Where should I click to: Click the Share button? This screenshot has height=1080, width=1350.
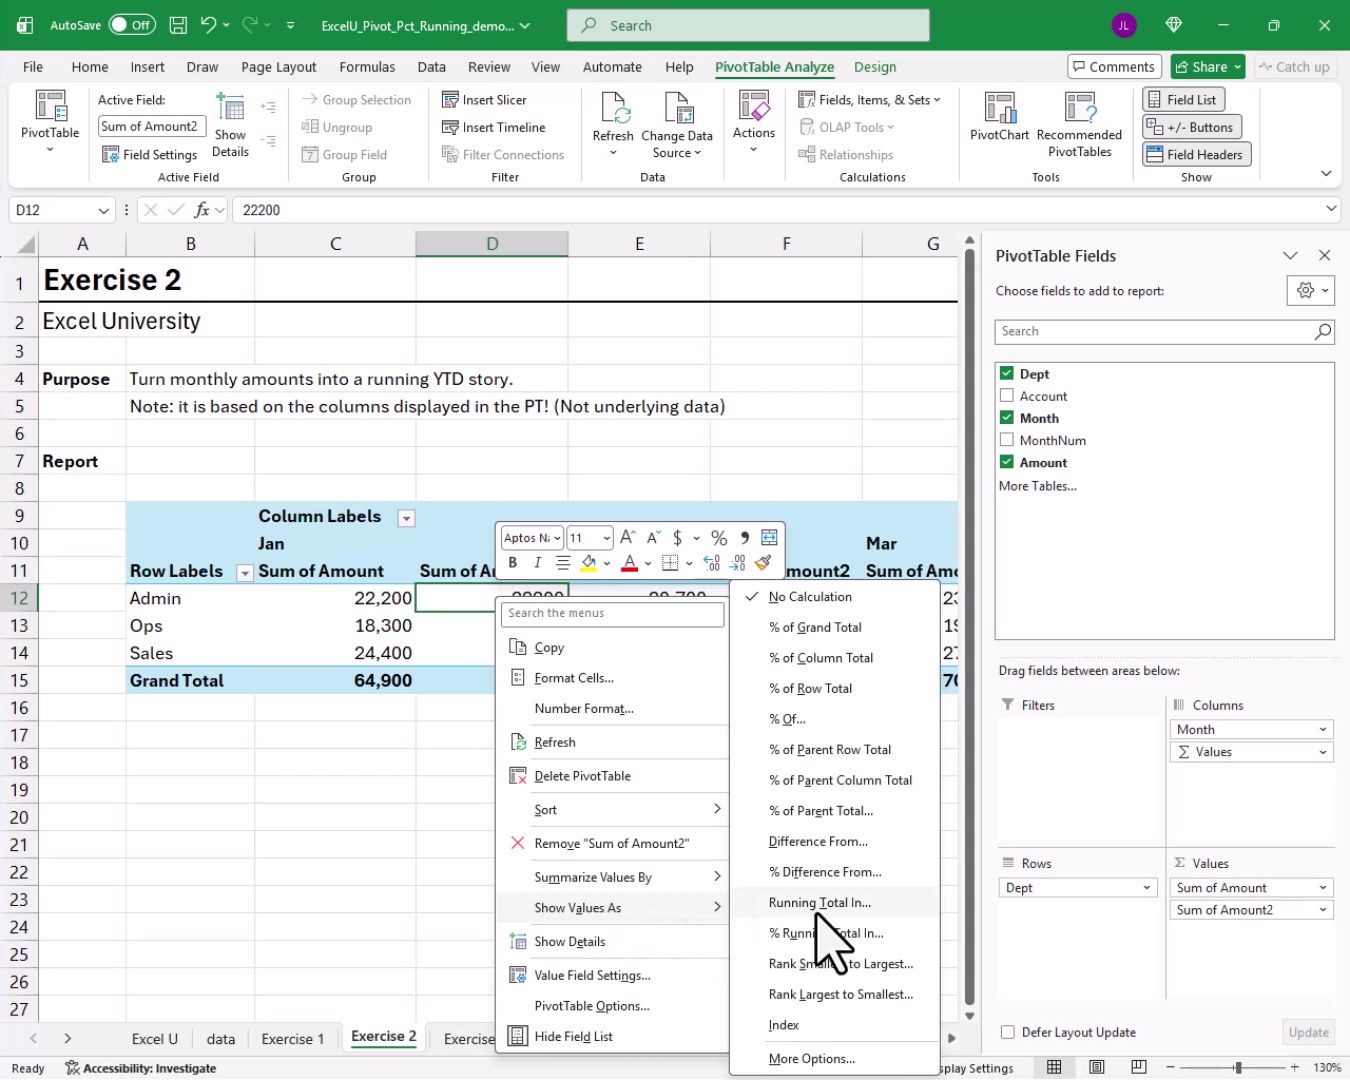[x=1207, y=67]
